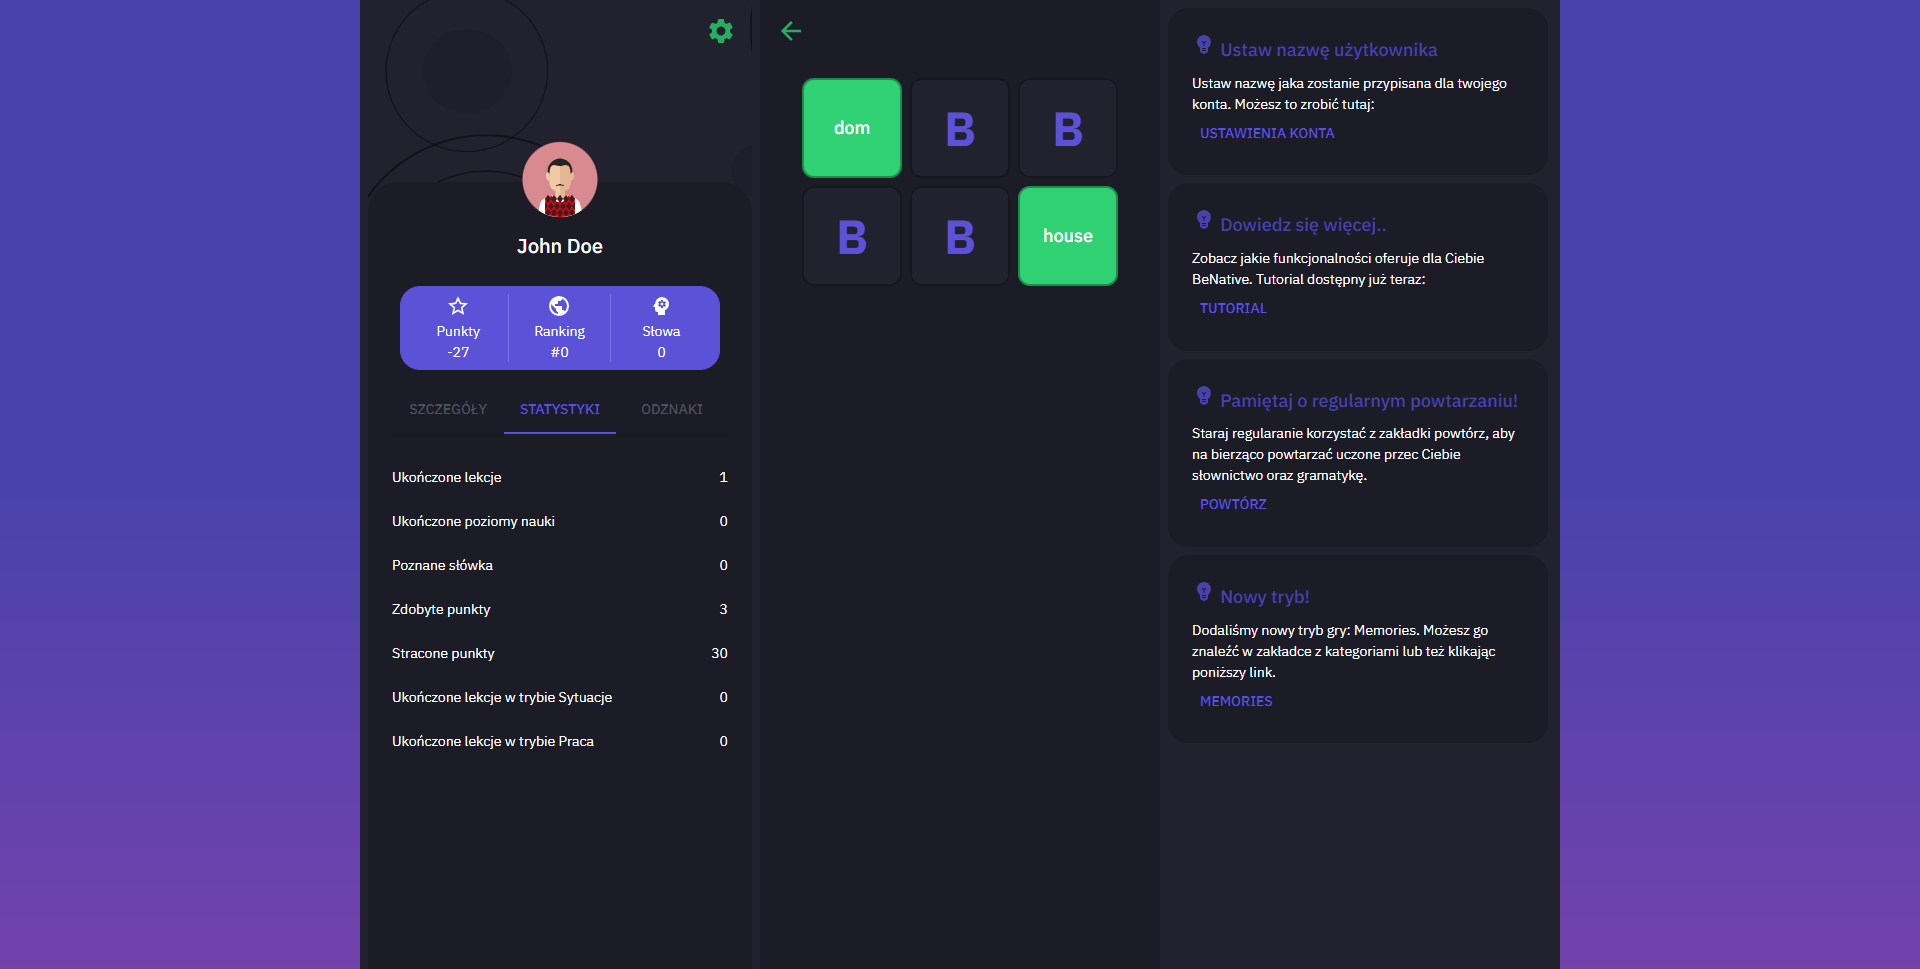
Task: Open the ODZNAKI tab
Action: pyautogui.click(x=671, y=409)
